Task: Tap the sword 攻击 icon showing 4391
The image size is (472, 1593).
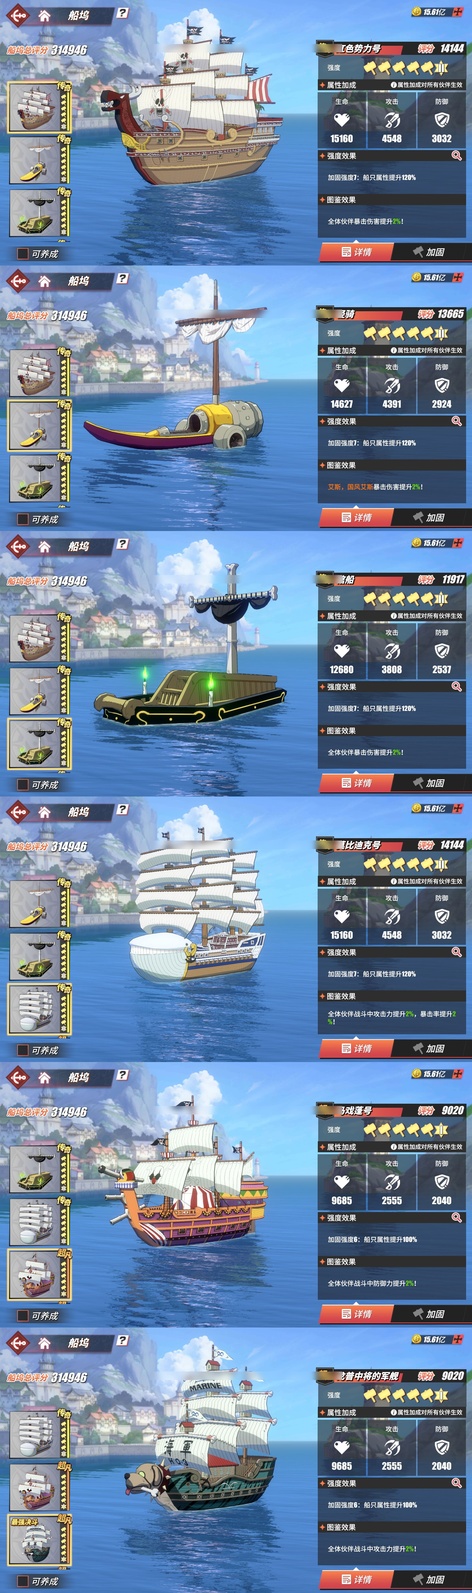Action: coord(392,385)
